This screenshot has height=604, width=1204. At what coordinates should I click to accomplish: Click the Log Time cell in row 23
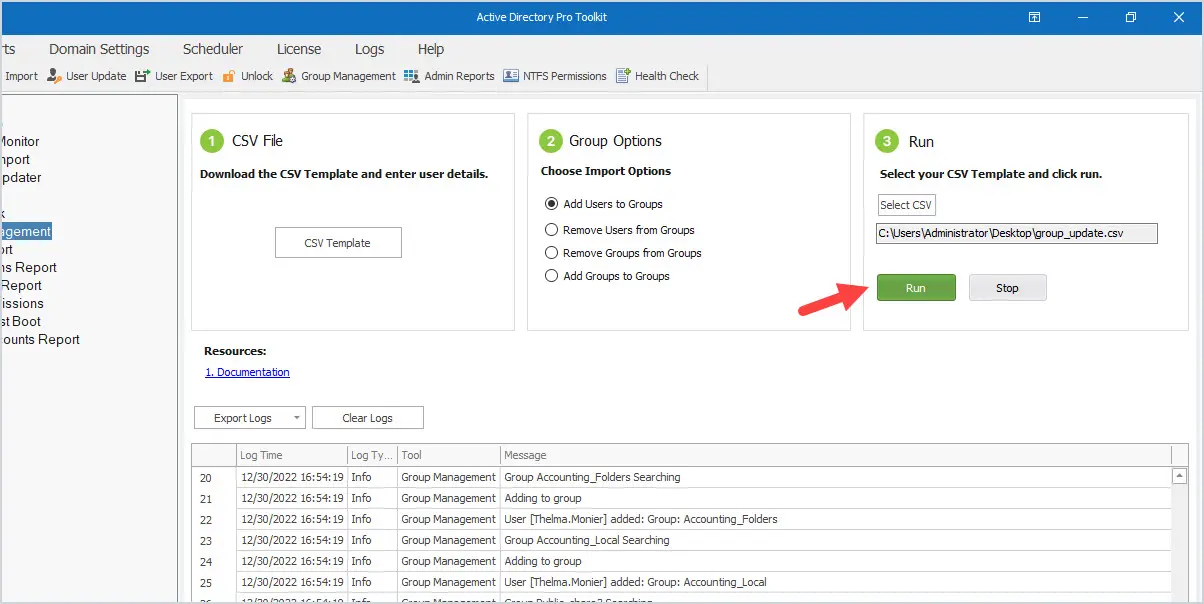click(x=292, y=540)
